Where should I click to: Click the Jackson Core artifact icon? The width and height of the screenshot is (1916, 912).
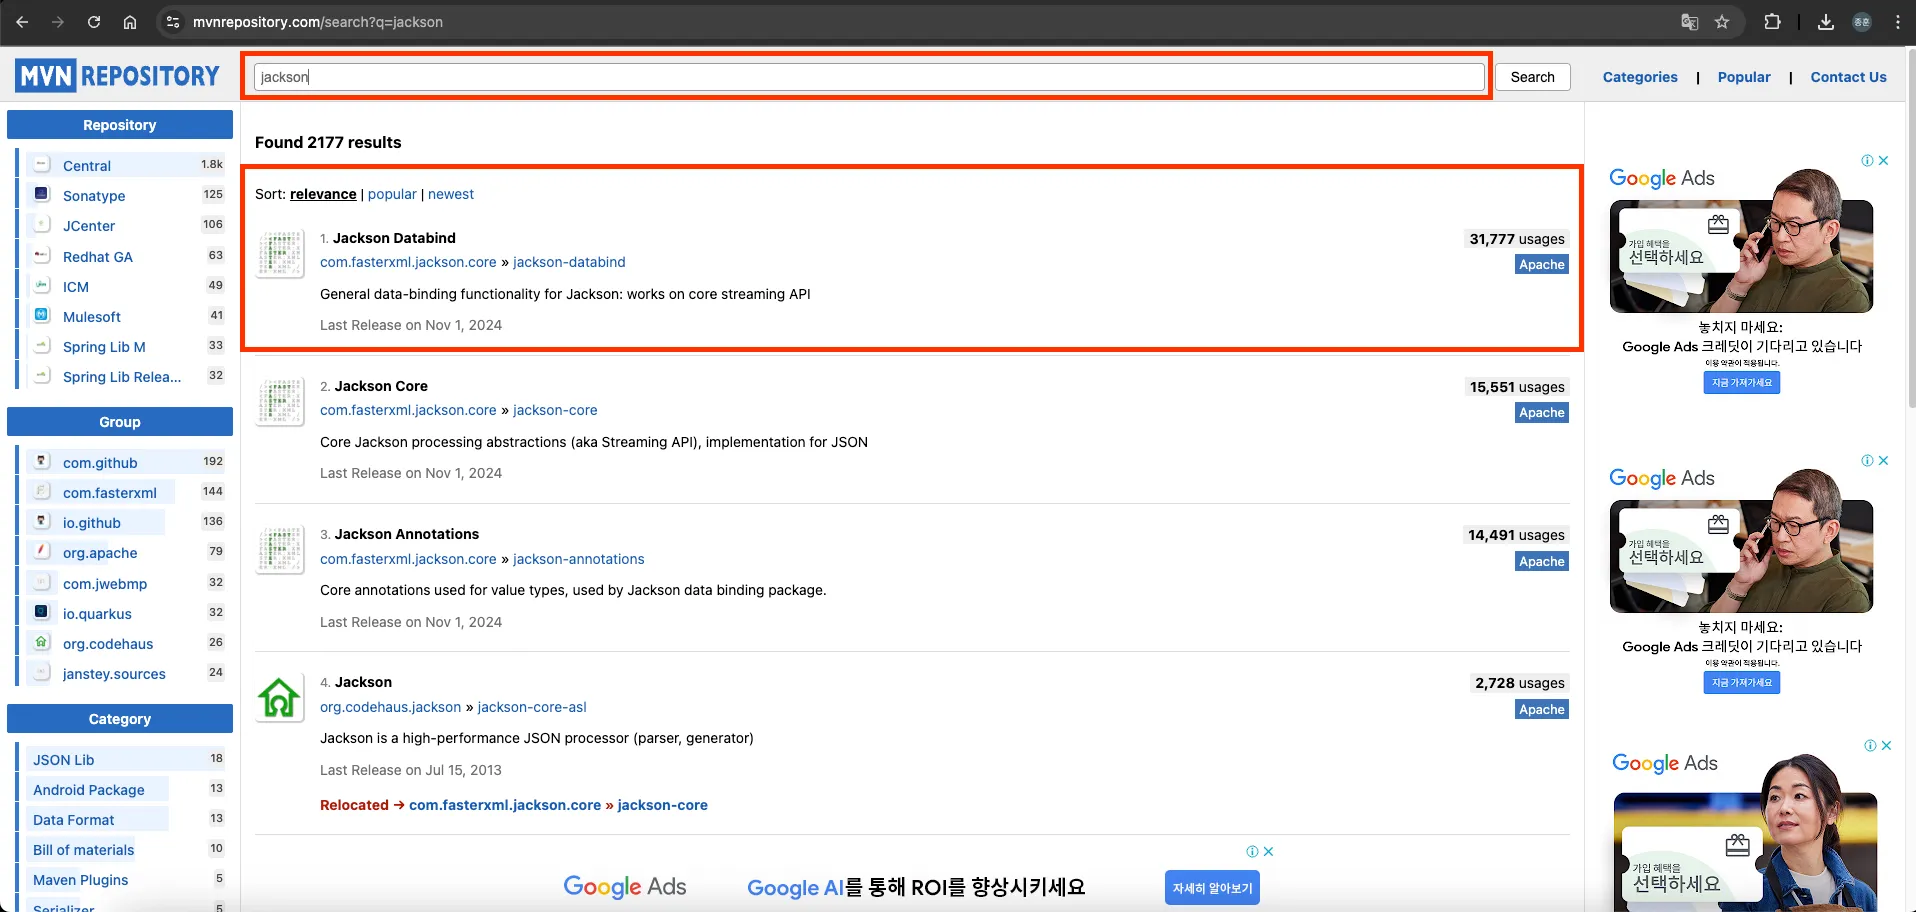(x=280, y=402)
